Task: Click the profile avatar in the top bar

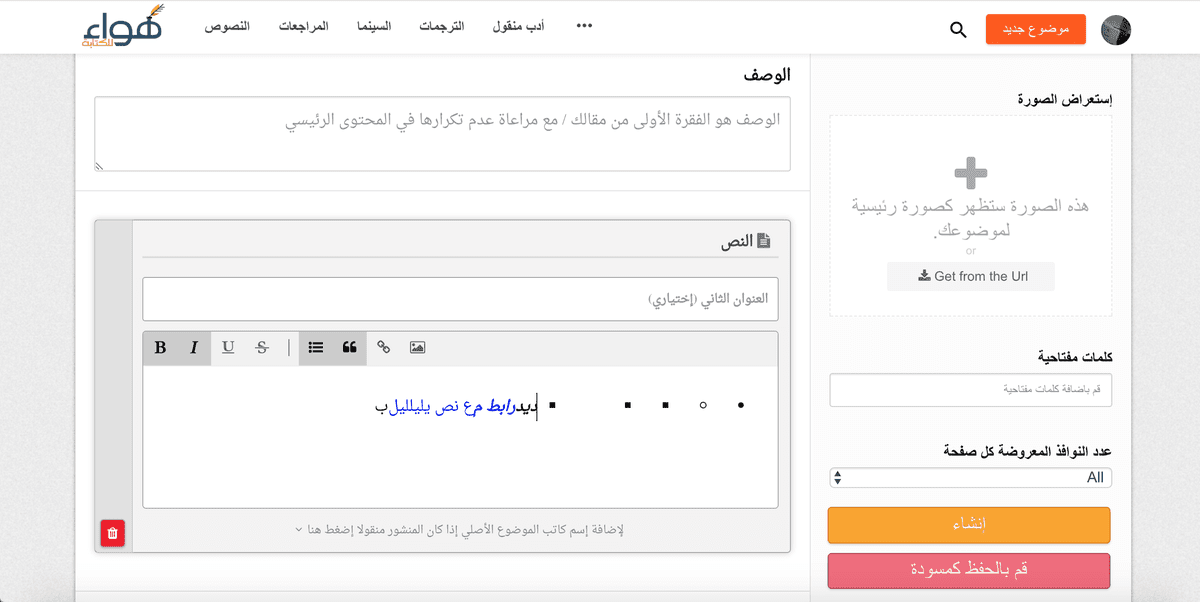Action: click(x=1116, y=30)
